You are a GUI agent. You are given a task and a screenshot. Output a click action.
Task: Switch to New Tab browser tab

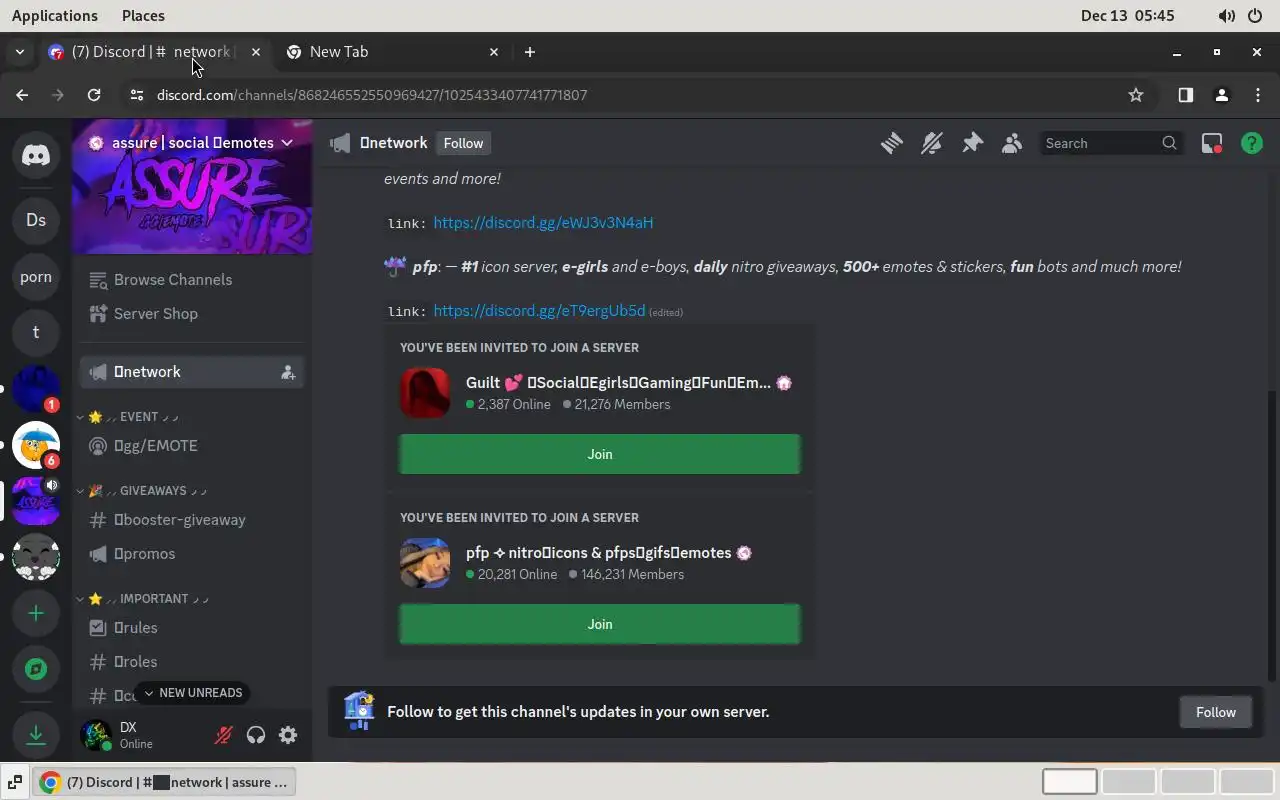click(392, 52)
